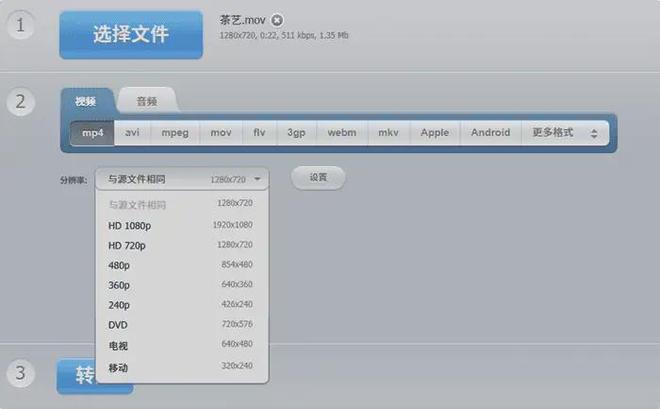Choose the mov format

[221, 133]
